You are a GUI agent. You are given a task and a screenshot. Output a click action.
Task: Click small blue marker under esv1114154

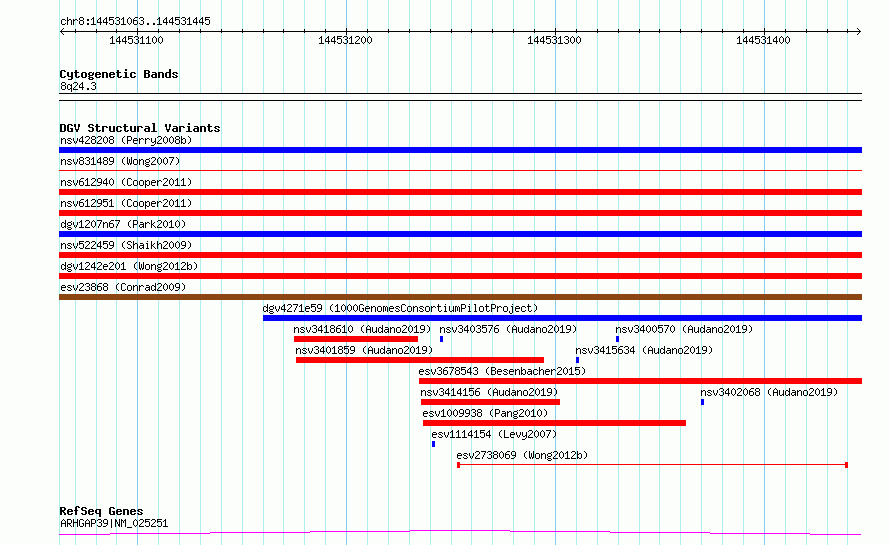coord(434,444)
